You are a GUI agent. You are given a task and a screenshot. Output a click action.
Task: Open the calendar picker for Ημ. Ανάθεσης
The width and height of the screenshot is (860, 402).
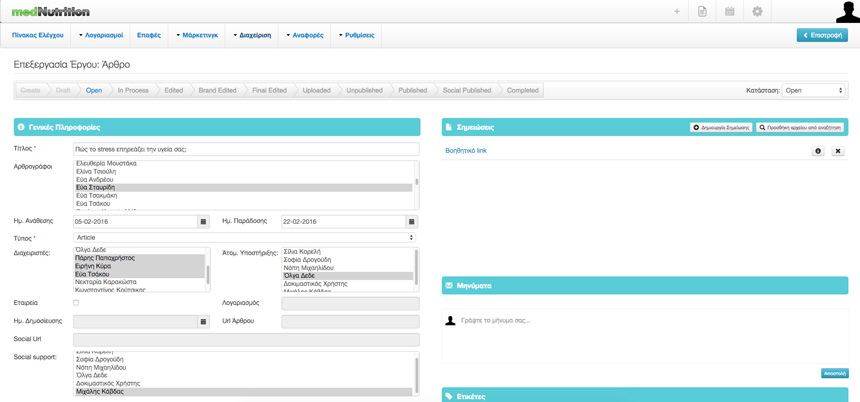point(203,222)
